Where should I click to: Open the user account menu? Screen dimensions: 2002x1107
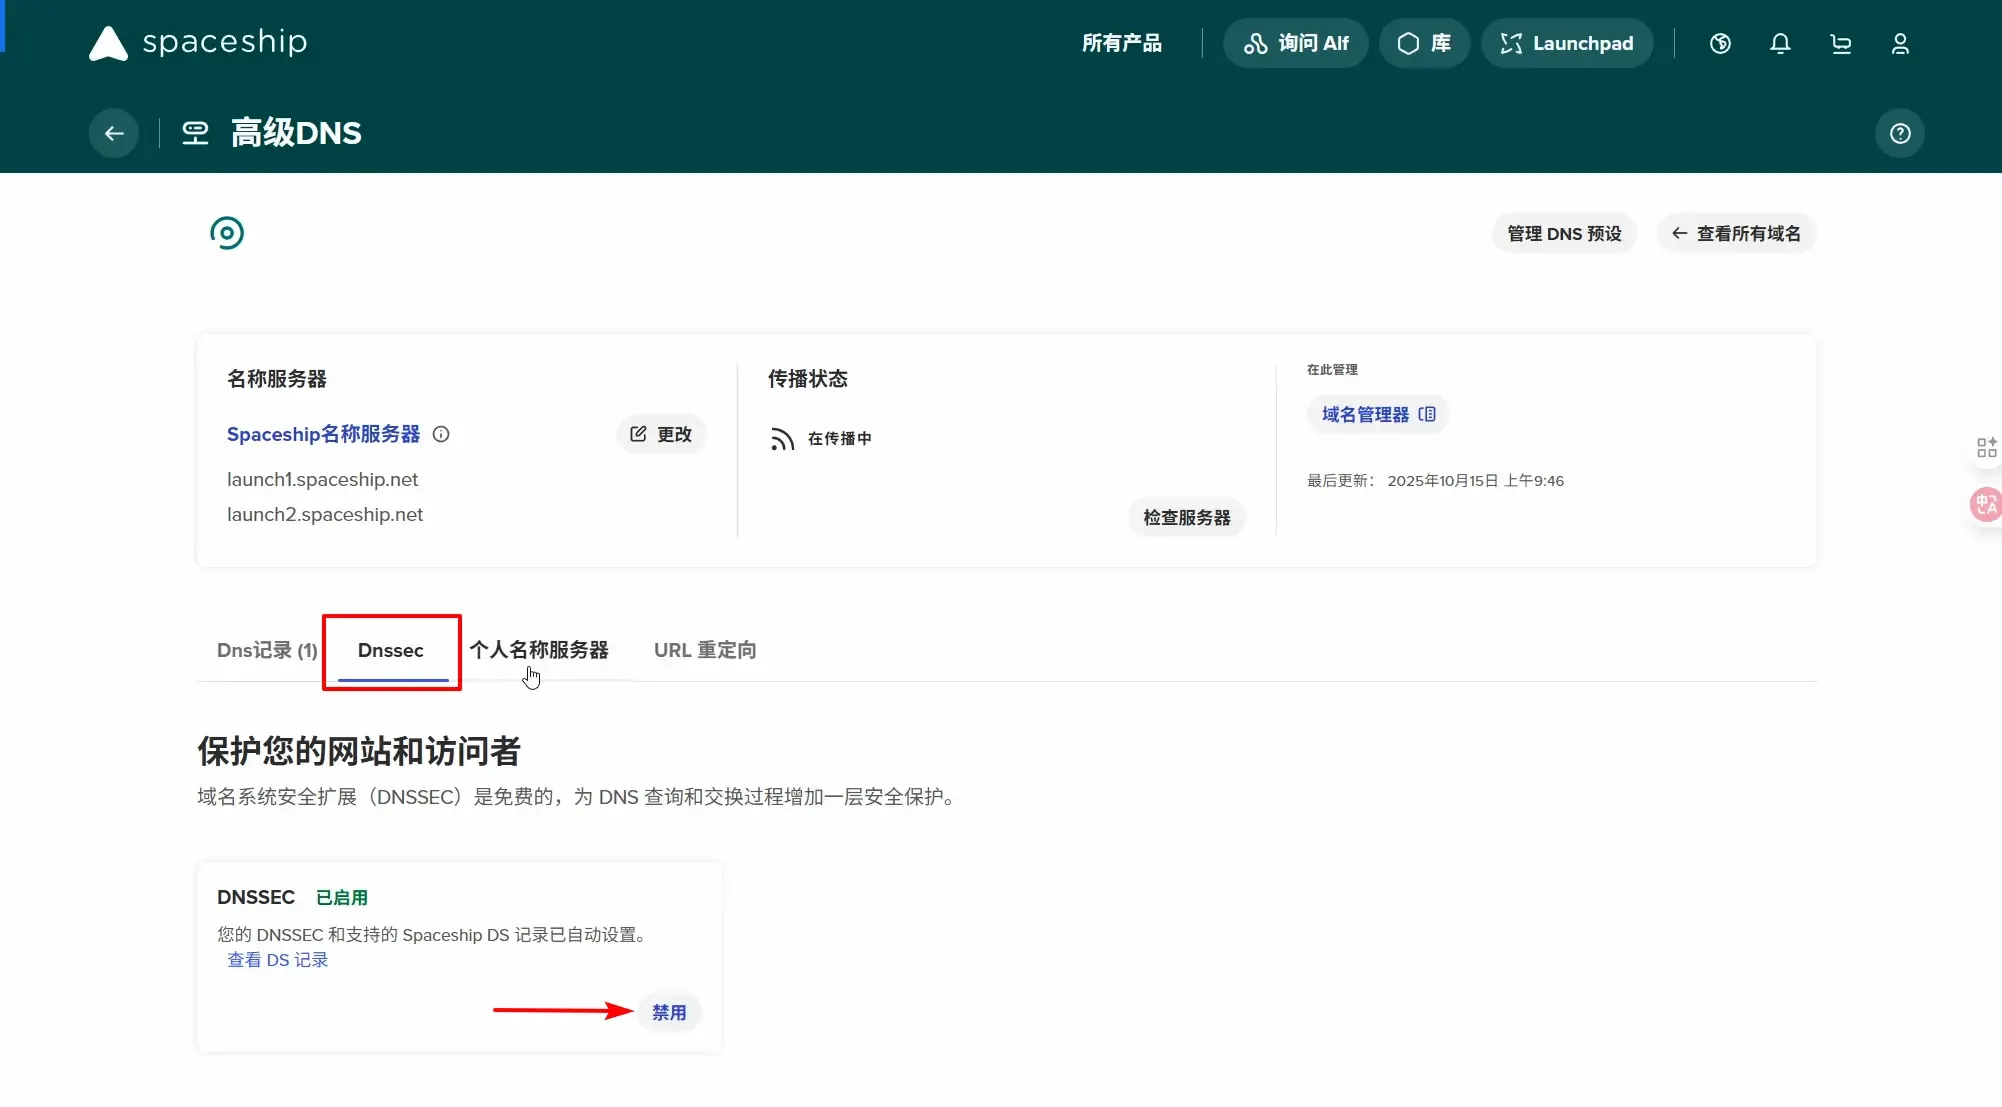pyautogui.click(x=1900, y=43)
